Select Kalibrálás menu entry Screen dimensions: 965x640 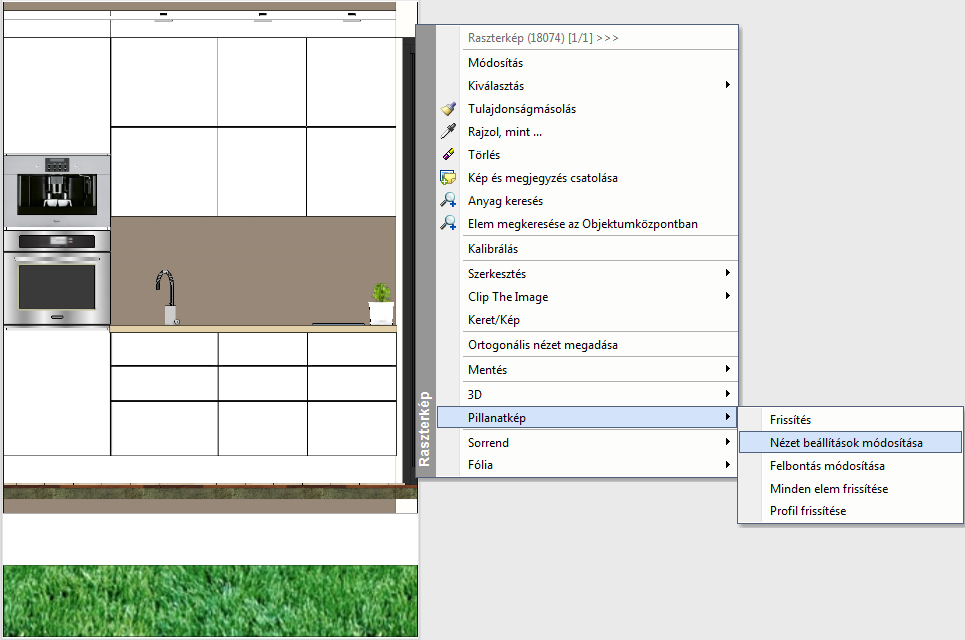click(x=493, y=248)
